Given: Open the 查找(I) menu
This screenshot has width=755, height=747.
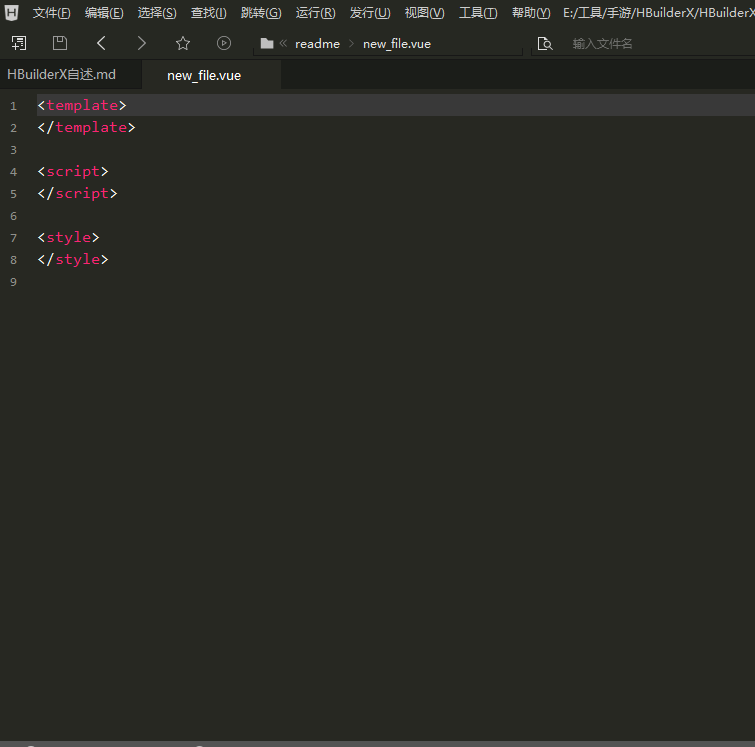Looking at the screenshot, I should tap(208, 13).
